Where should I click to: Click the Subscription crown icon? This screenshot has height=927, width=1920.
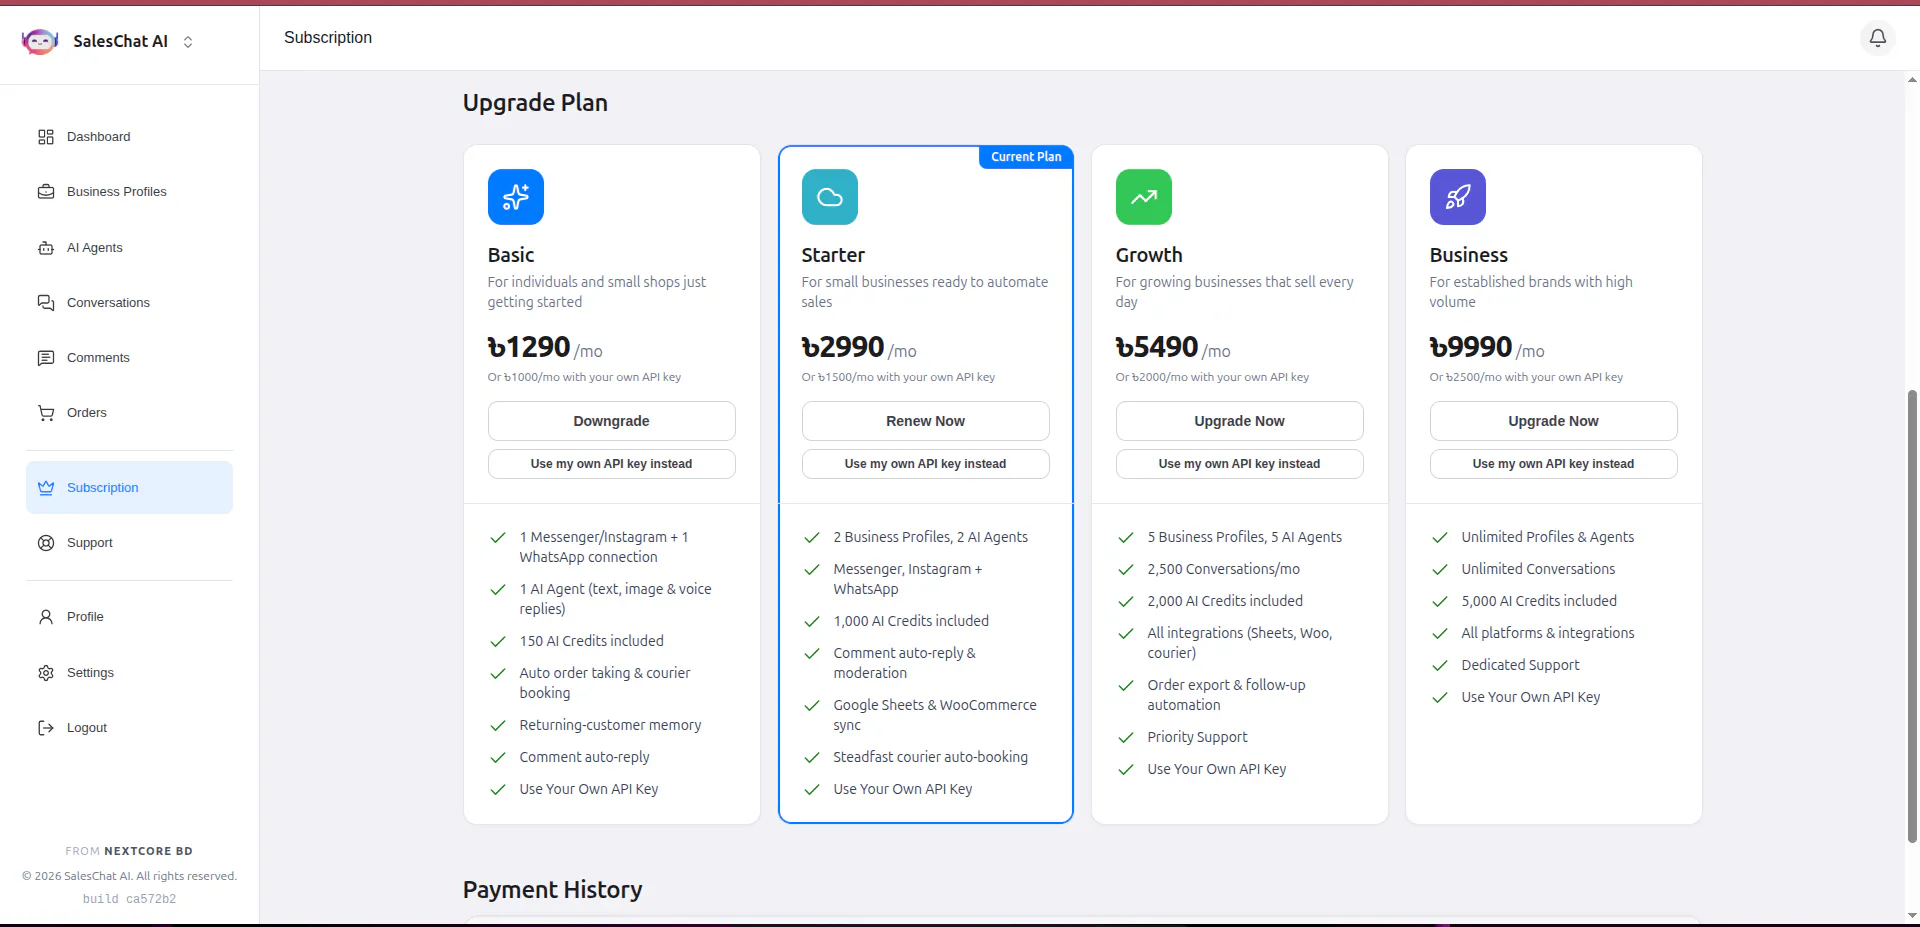point(46,488)
